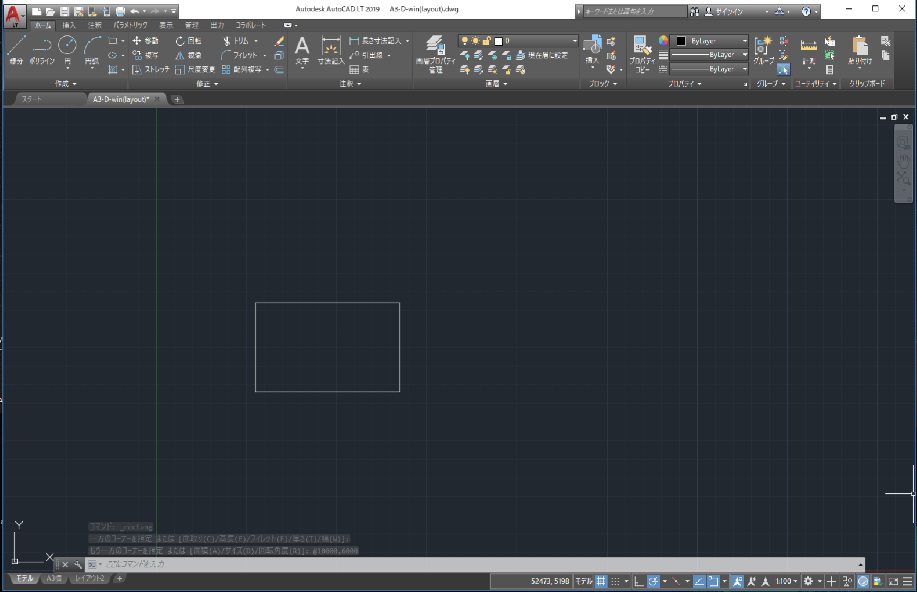
Task: Select the Circle (円) tool
Action: coord(67,49)
